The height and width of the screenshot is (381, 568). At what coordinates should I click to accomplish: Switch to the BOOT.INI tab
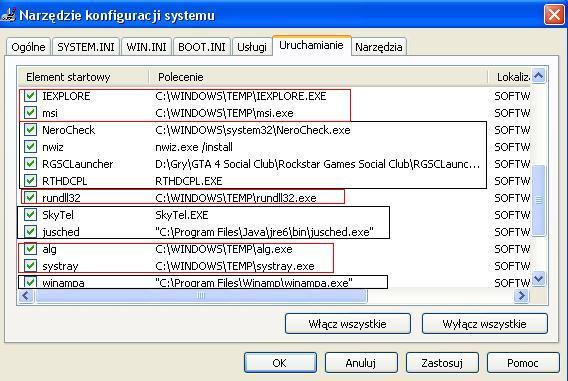(x=202, y=47)
